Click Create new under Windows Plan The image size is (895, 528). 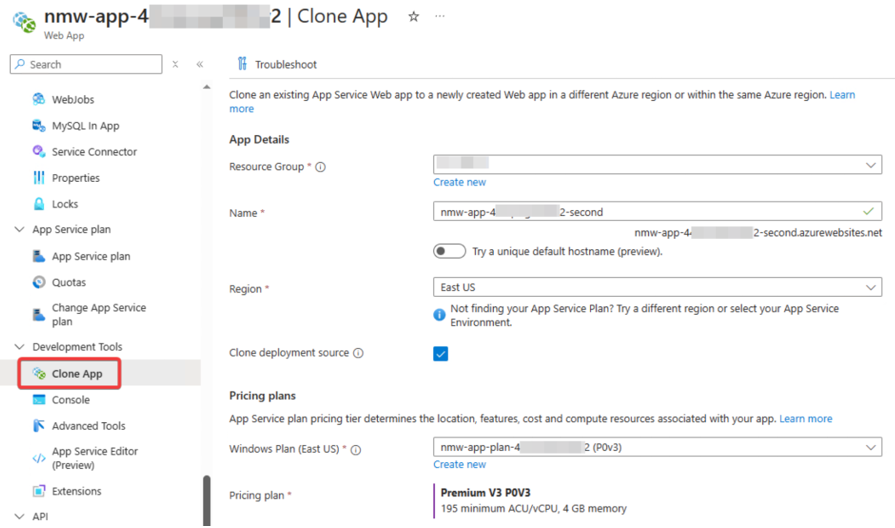pos(459,464)
